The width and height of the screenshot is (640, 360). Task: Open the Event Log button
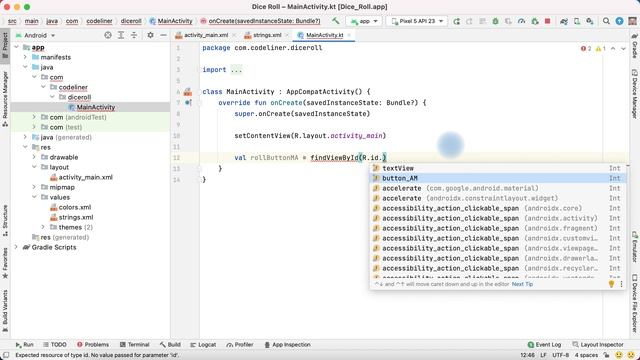[544, 344]
